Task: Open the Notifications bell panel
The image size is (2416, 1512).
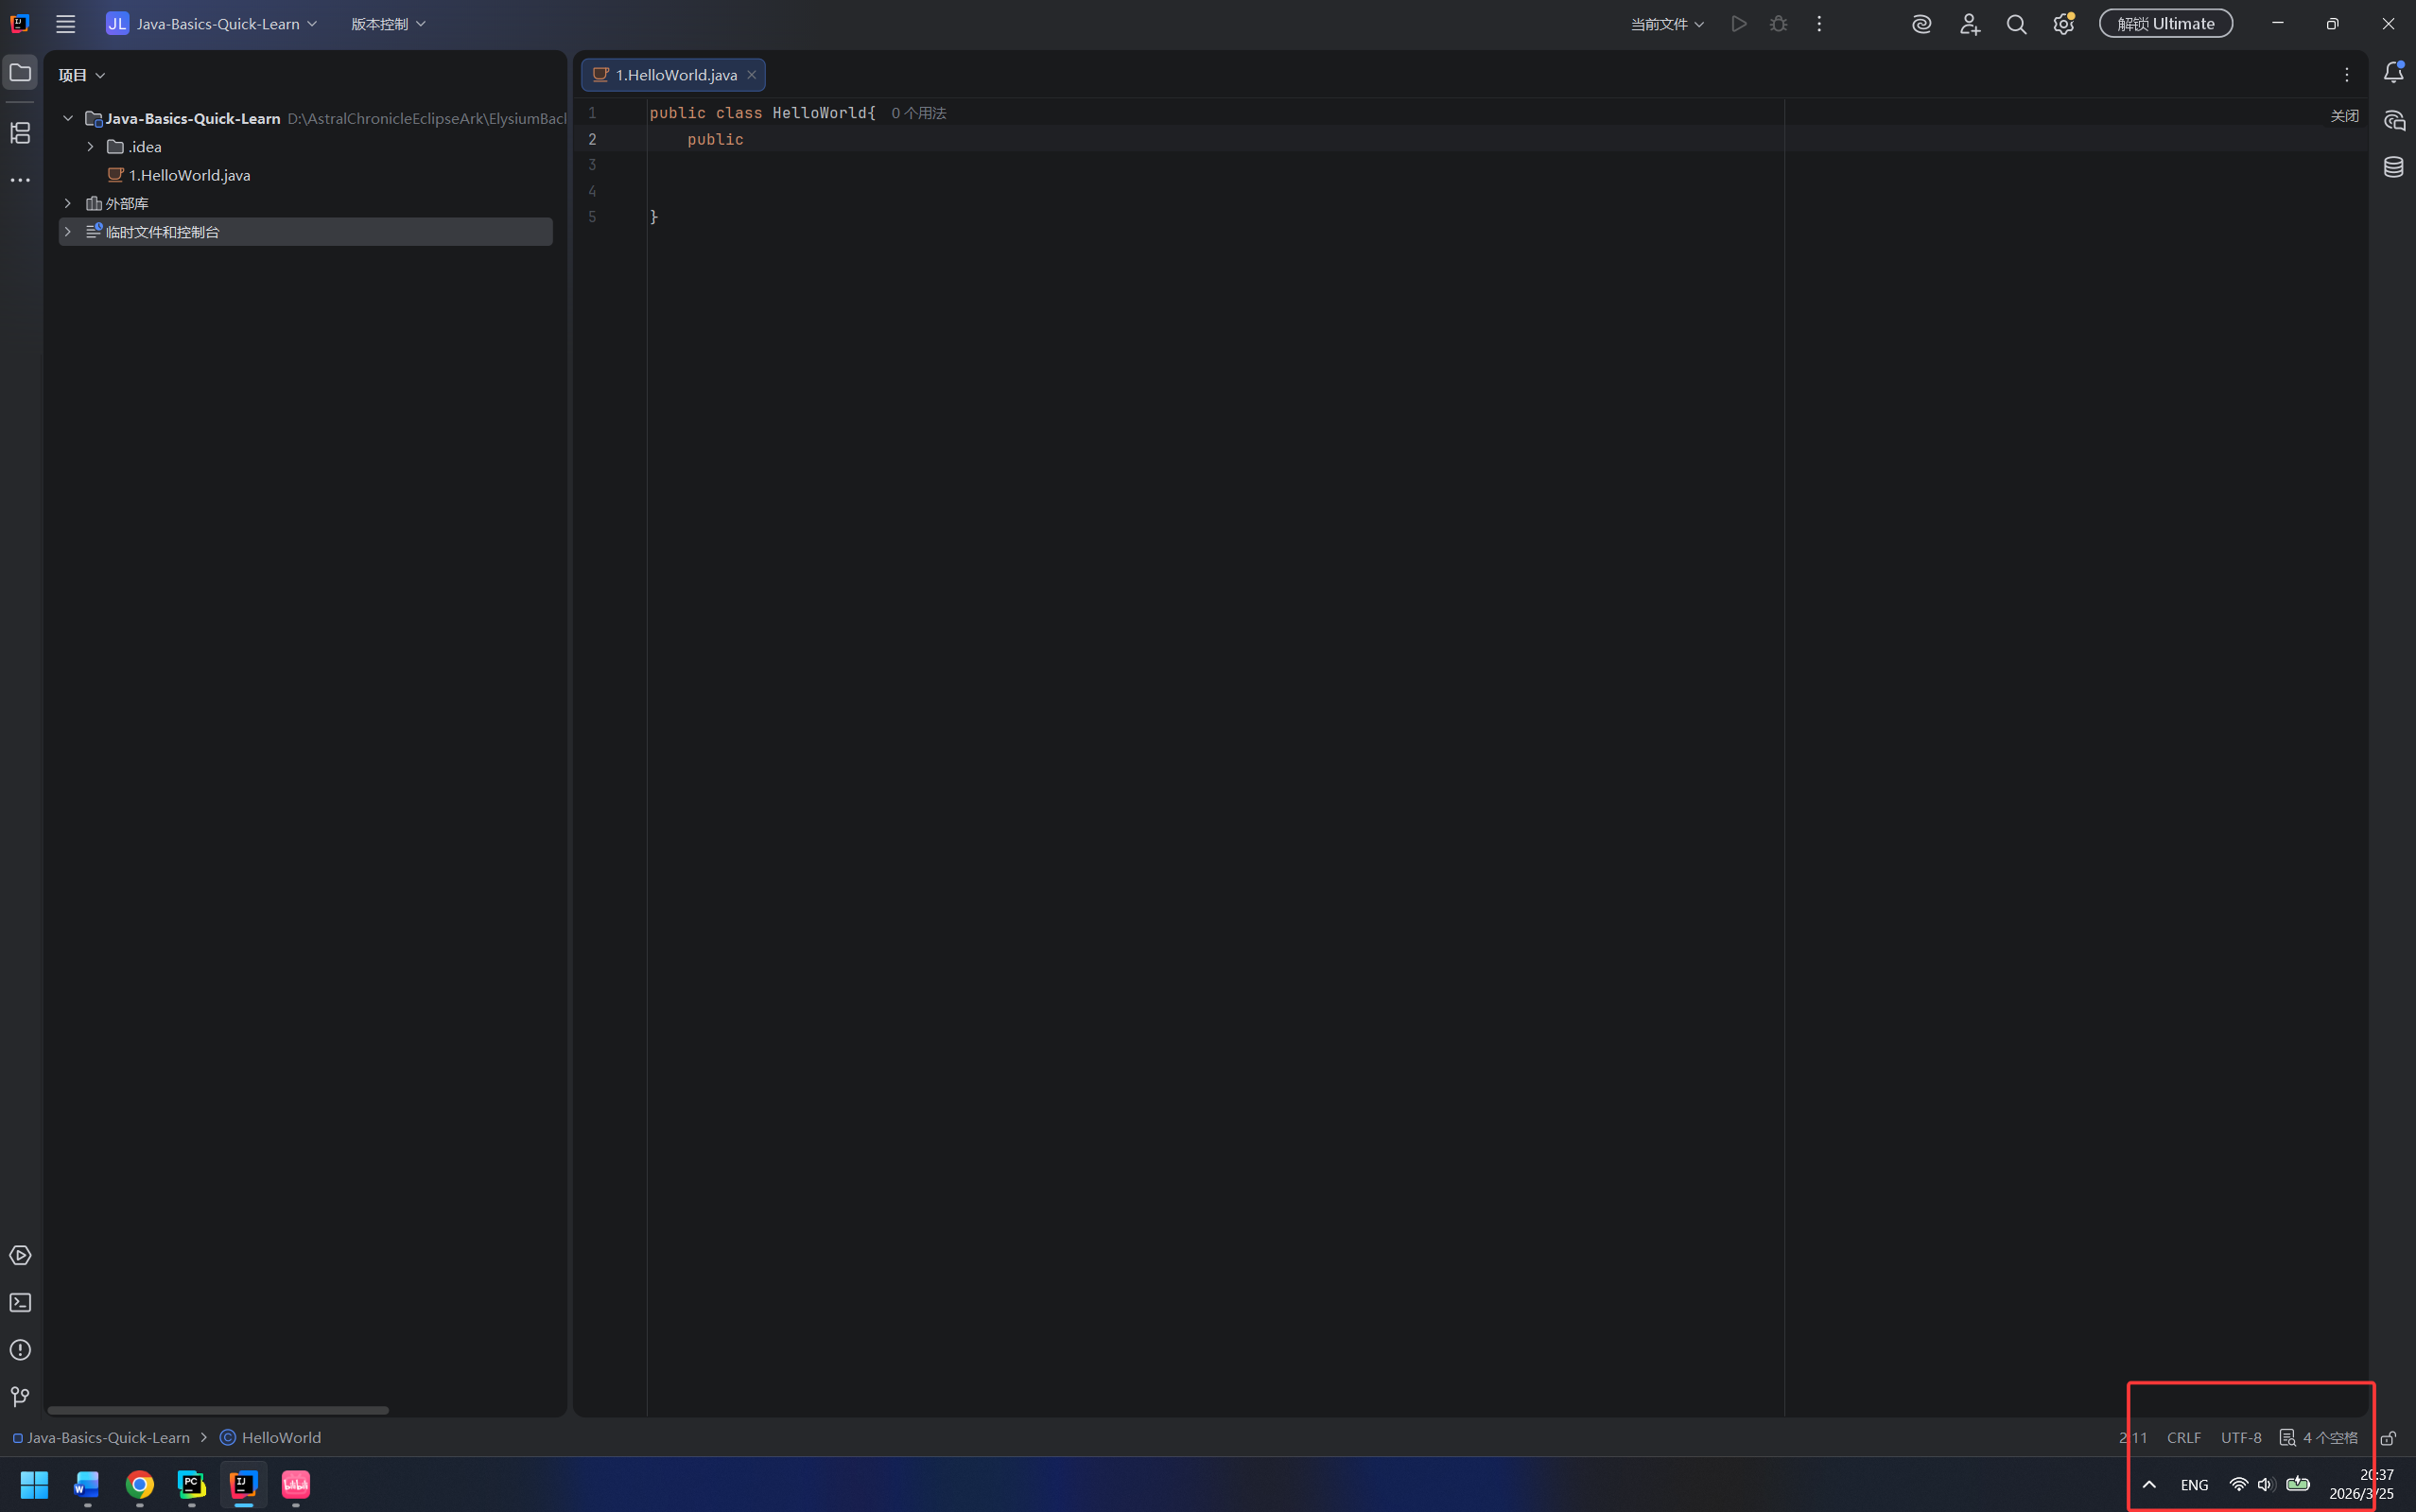Action: pyautogui.click(x=2393, y=73)
